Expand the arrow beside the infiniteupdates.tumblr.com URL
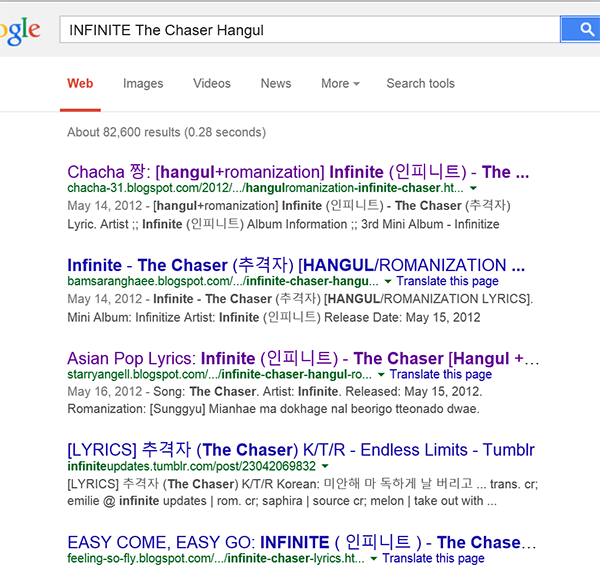 (x=325, y=467)
